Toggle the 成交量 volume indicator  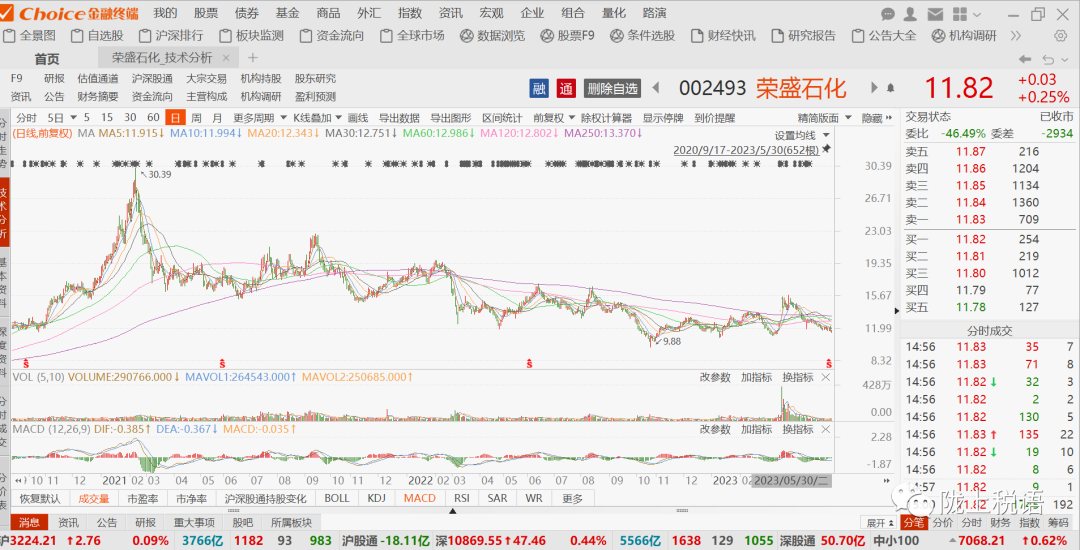[93, 498]
